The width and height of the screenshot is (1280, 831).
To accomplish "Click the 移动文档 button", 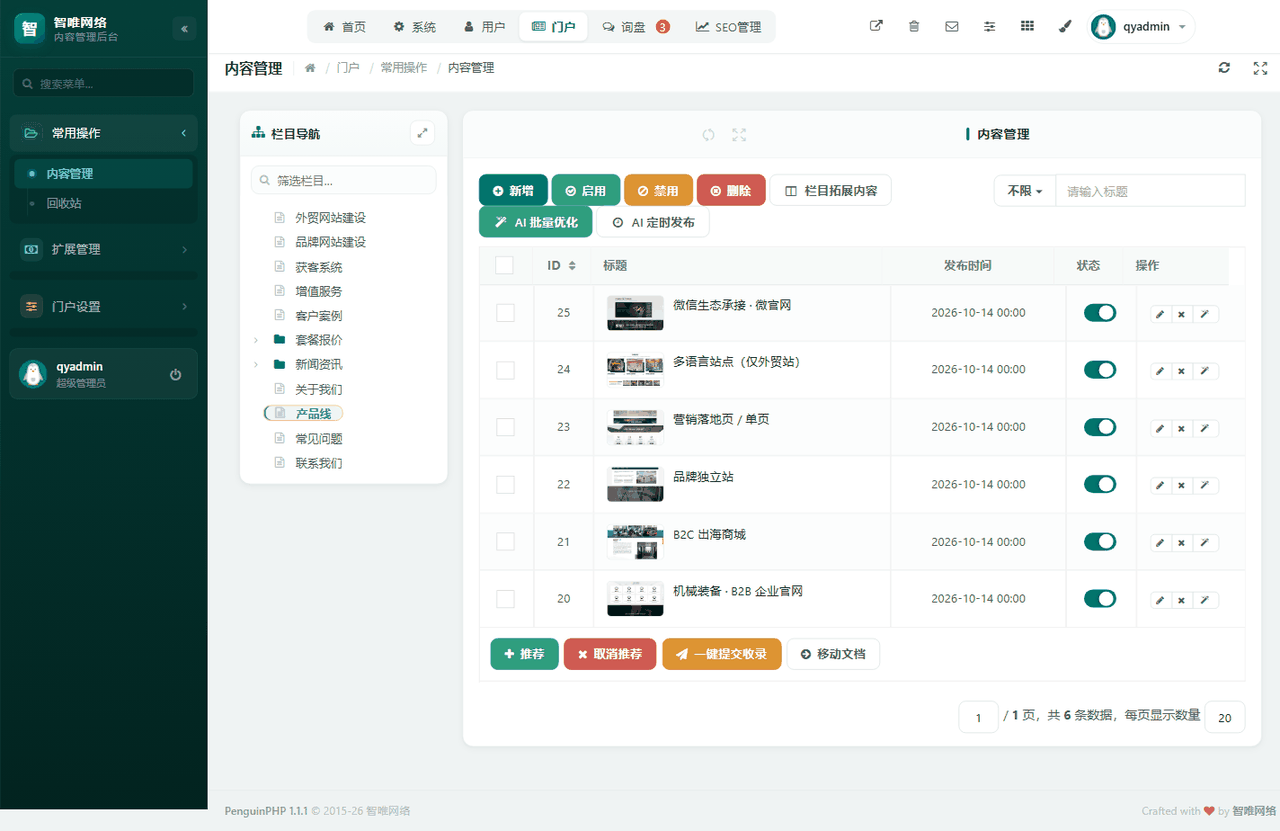I will [833, 654].
